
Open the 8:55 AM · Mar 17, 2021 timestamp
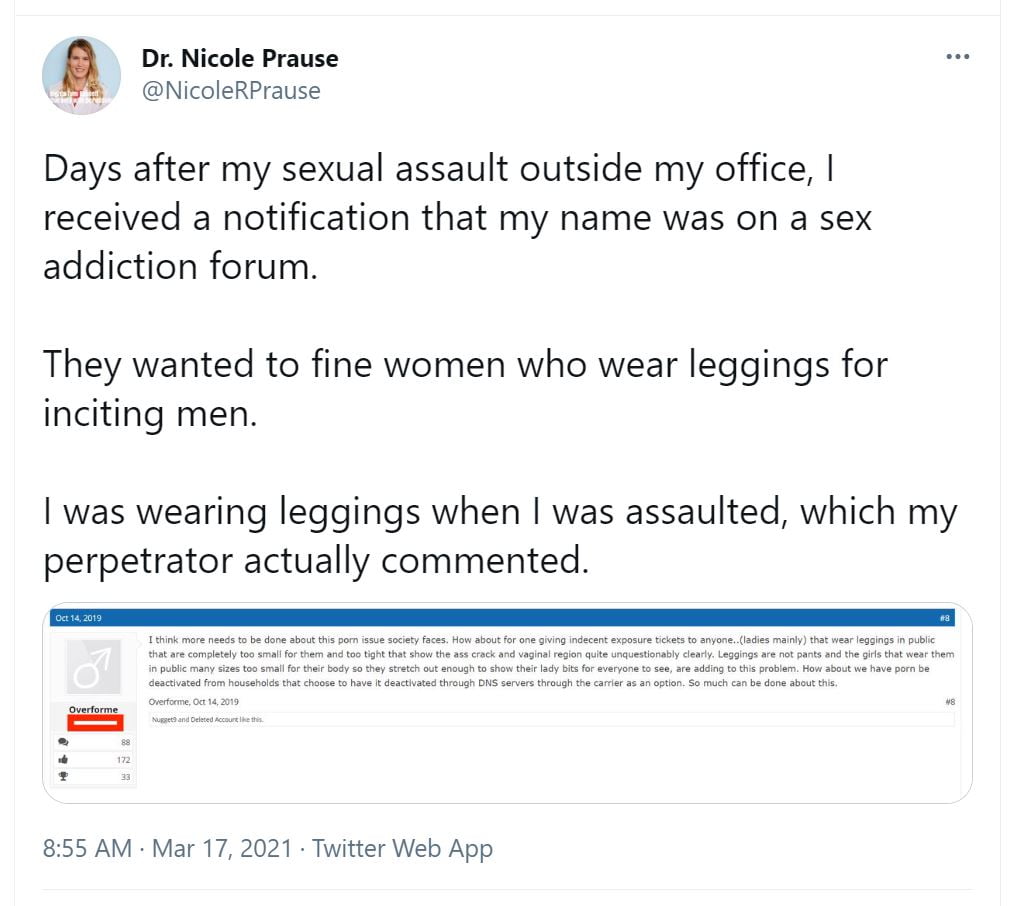pyautogui.click(x=167, y=849)
